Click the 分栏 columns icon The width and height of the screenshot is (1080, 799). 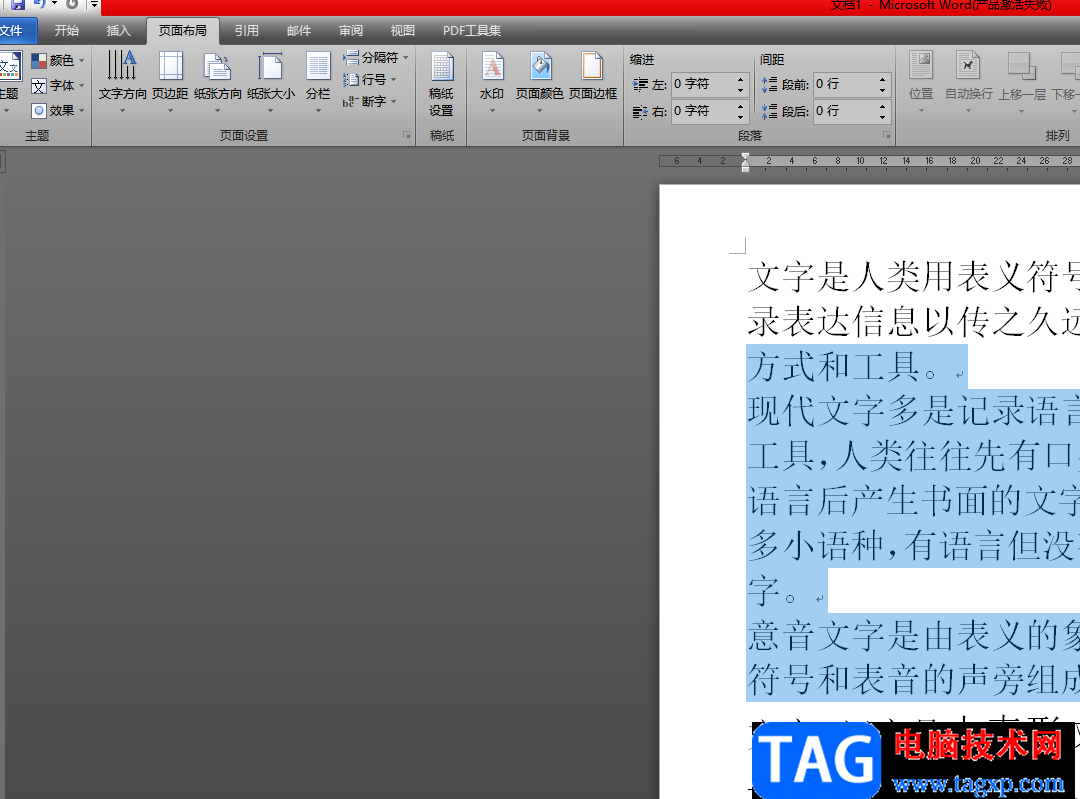(318, 76)
